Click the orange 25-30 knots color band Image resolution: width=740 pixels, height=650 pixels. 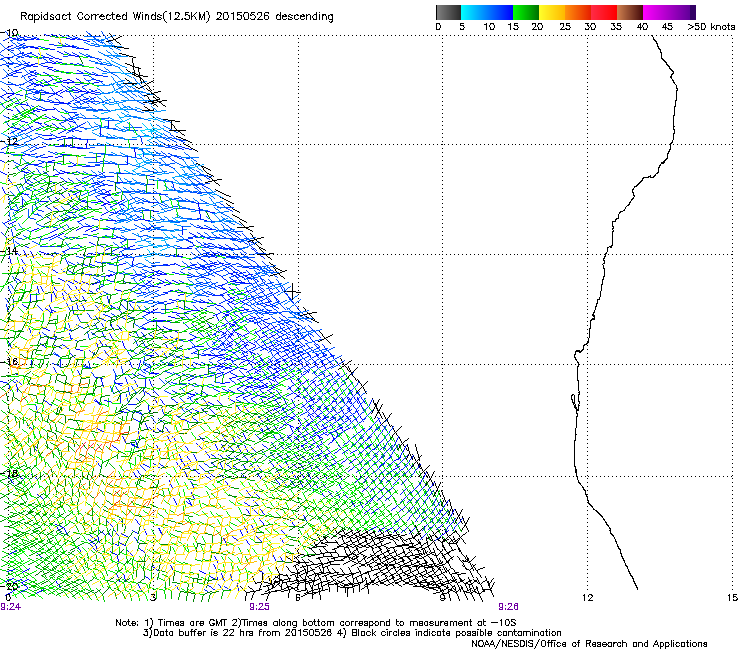click(578, 12)
